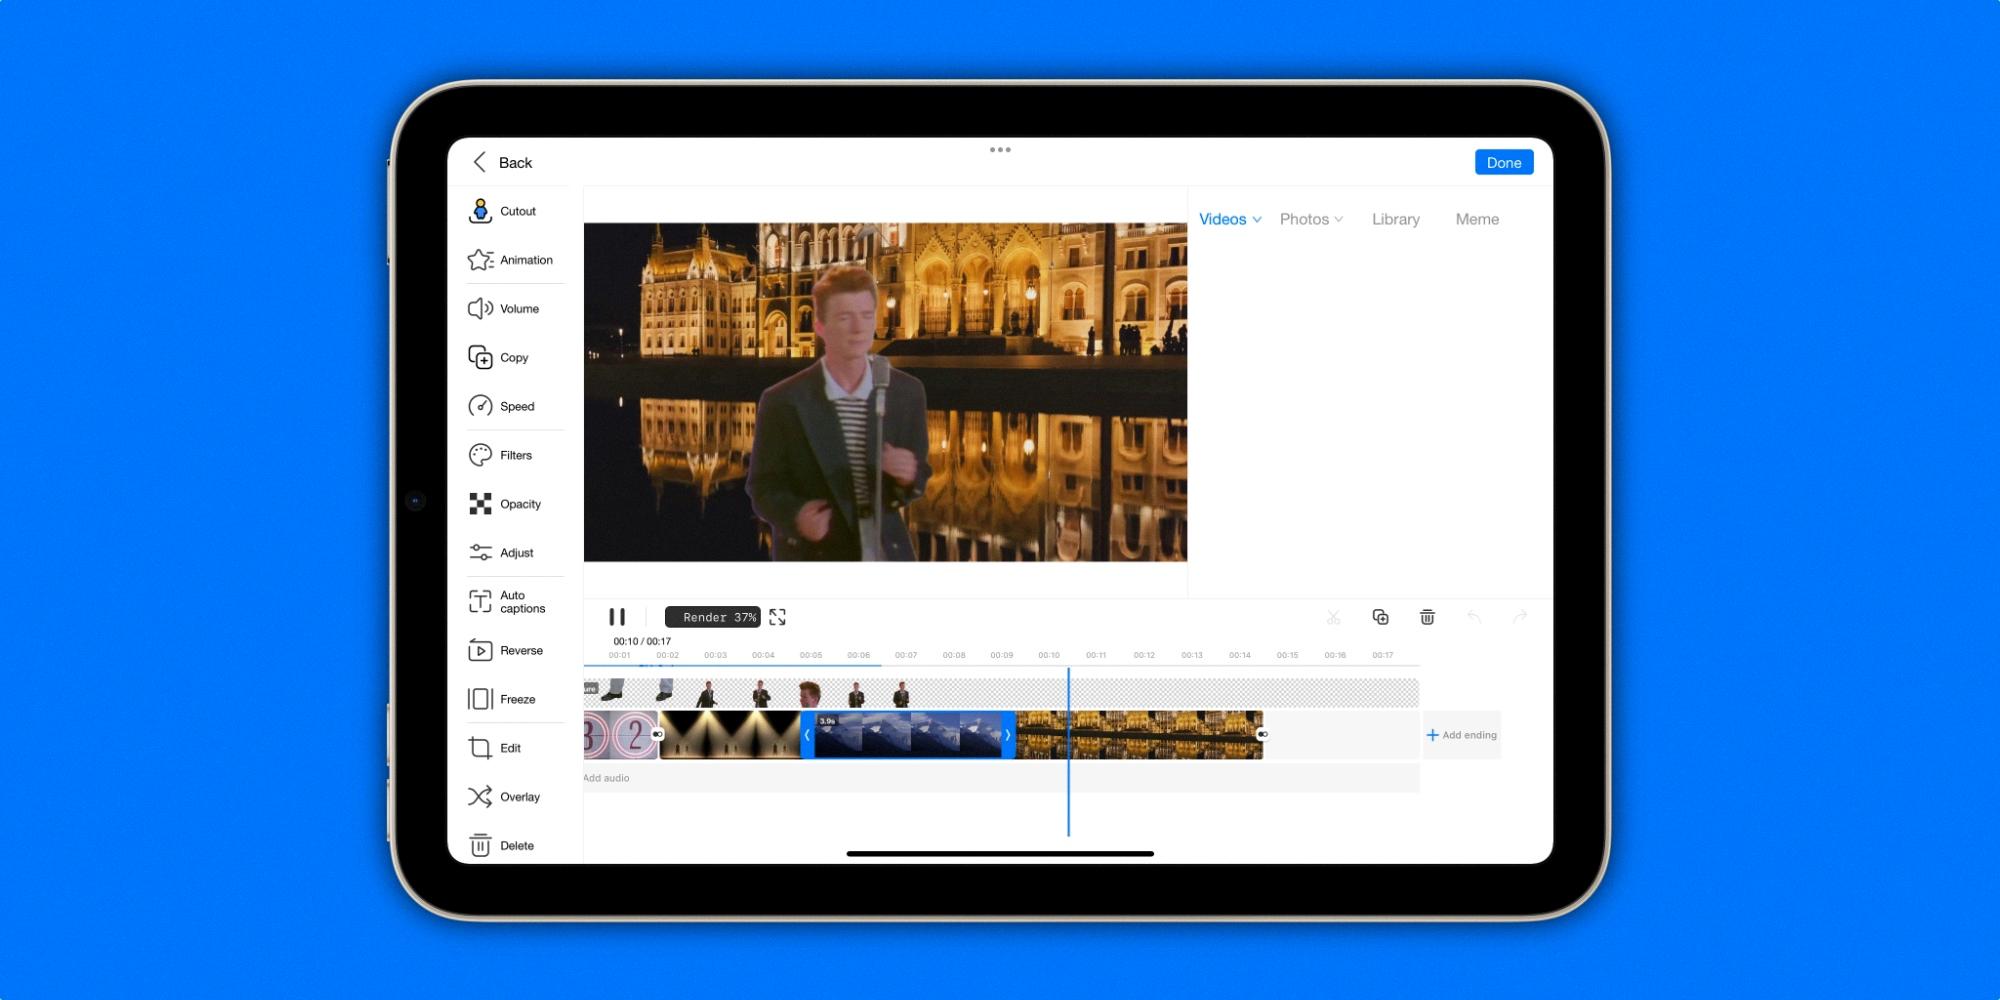Select the countdown 3-2 clip

(x=620, y=735)
